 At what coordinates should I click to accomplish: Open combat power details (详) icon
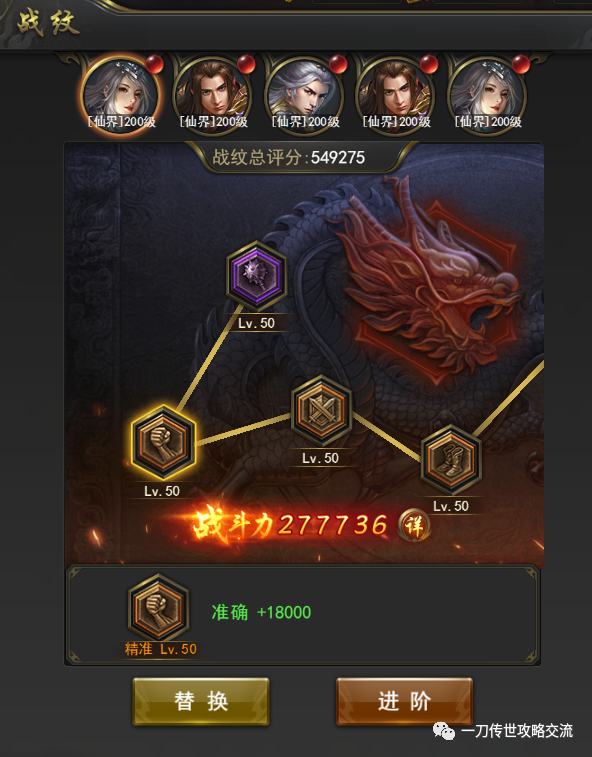(x=414, y=525)
